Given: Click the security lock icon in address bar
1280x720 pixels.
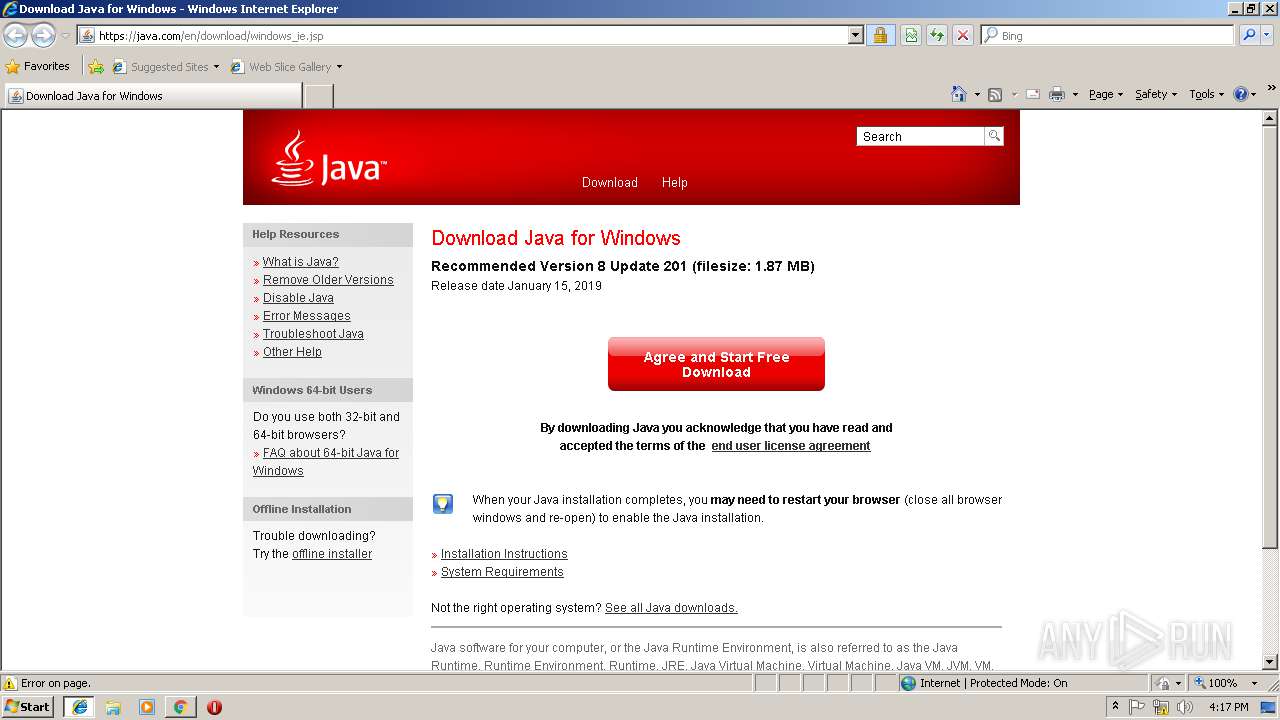Looking at the screenshot, I should point(880,35).
